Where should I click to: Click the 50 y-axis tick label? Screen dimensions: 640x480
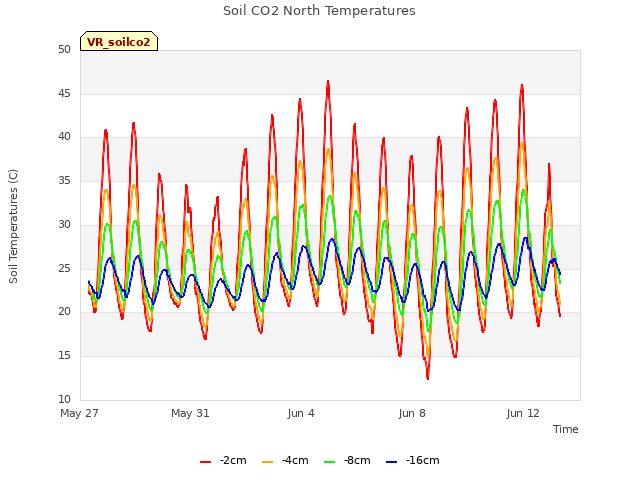coord(64,49)
